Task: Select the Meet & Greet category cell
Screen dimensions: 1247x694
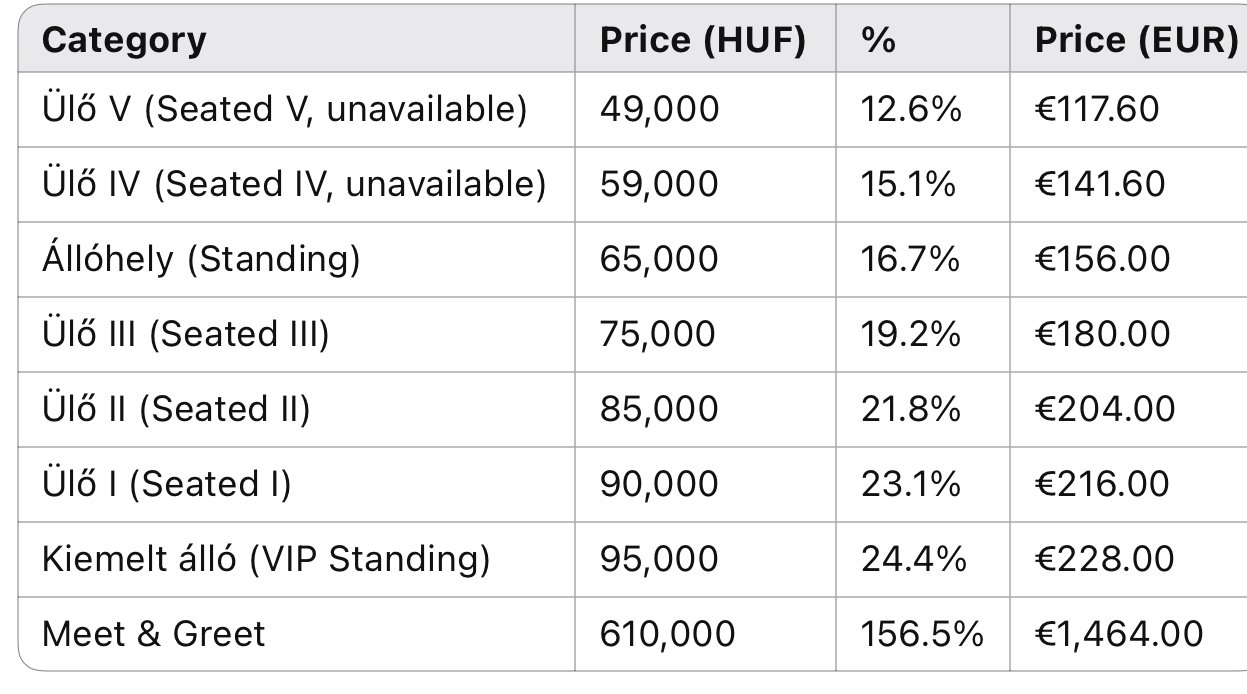Action: pyautogui.click(x=154, y=634)
